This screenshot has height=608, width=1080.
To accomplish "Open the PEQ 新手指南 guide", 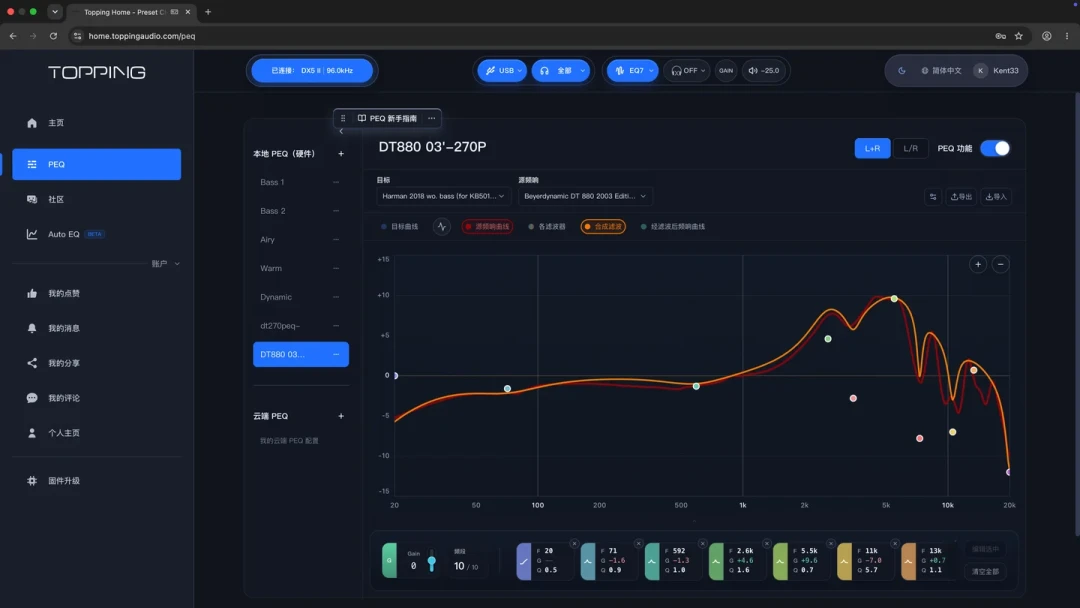I will tap(387, 118).
